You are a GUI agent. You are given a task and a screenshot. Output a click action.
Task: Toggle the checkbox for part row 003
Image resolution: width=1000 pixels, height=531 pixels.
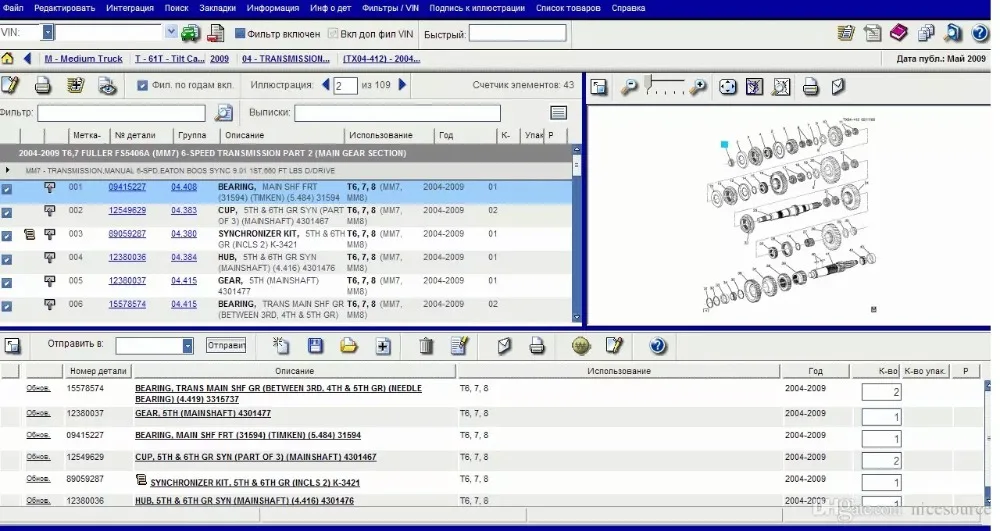(x=6, y=236)
